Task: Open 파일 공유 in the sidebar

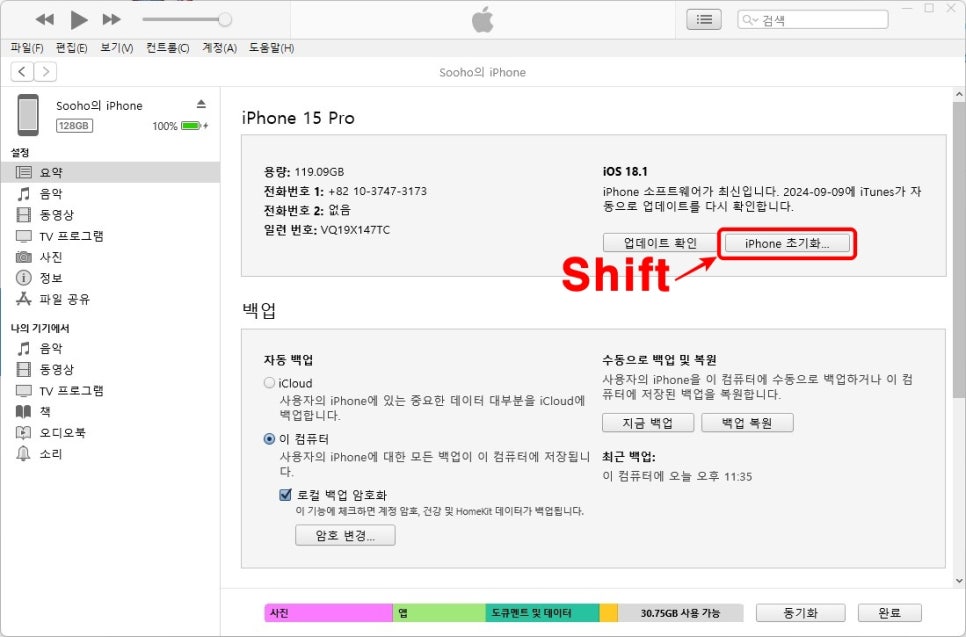Action: 65,299
